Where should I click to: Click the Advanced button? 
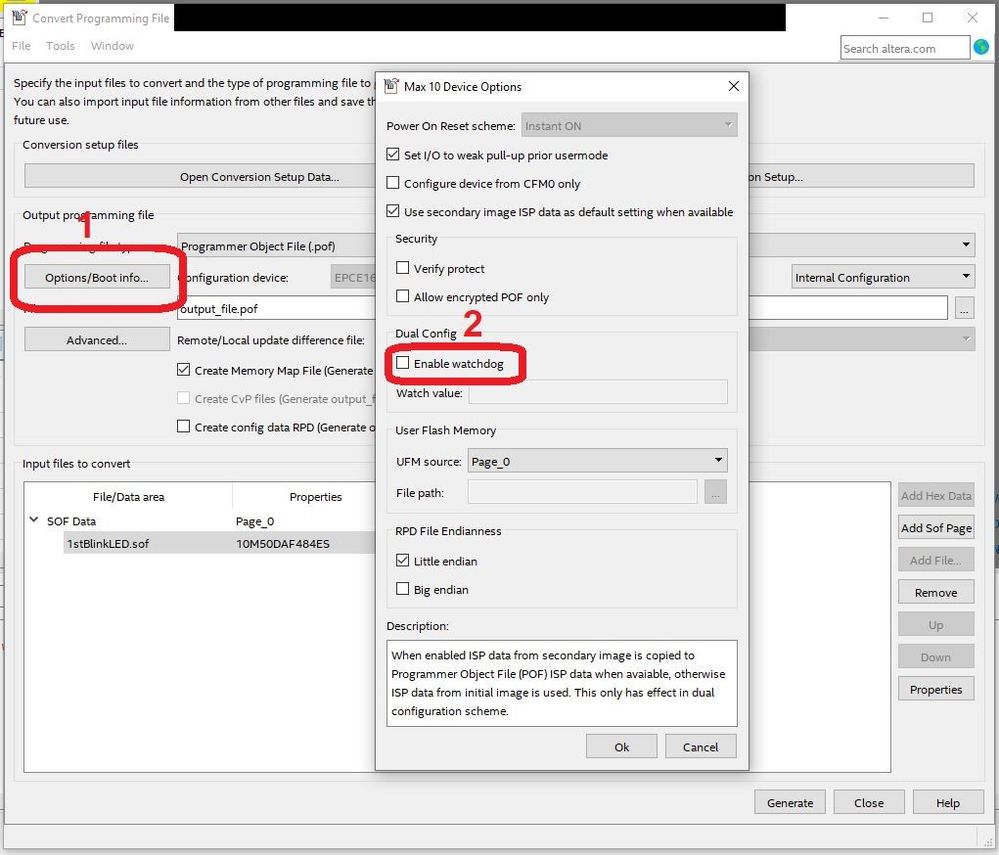pos(97,340)
